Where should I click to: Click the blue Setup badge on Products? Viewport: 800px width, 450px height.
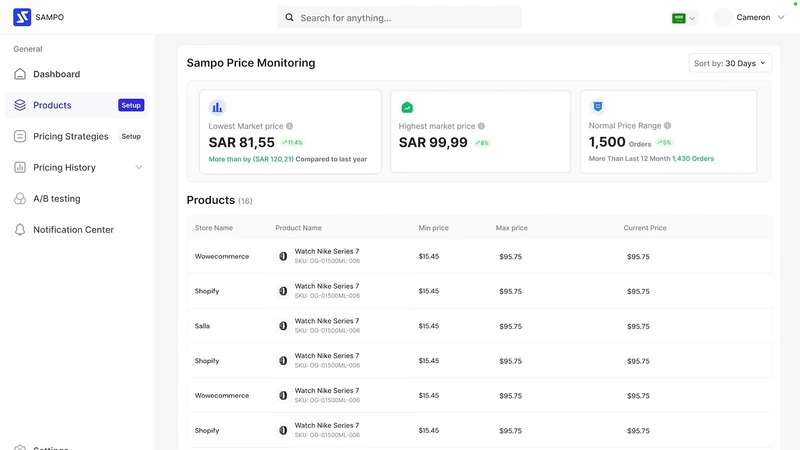coord(131,105)
